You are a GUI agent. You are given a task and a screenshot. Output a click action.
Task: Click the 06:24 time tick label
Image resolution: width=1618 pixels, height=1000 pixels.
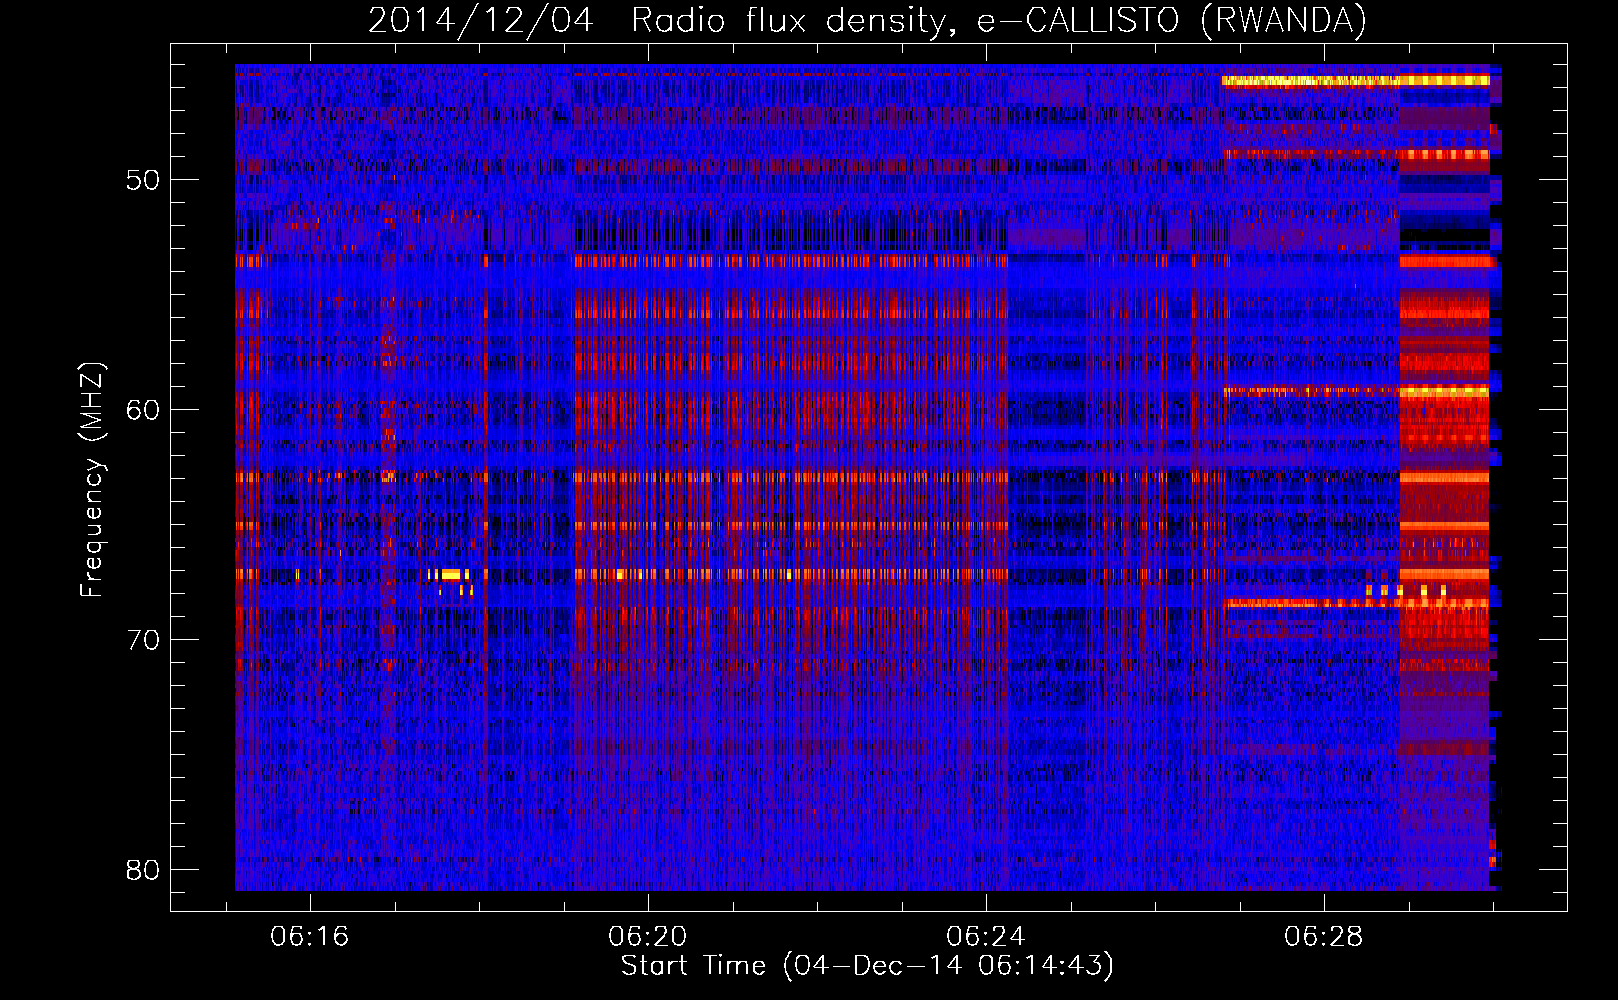(986, 937)
